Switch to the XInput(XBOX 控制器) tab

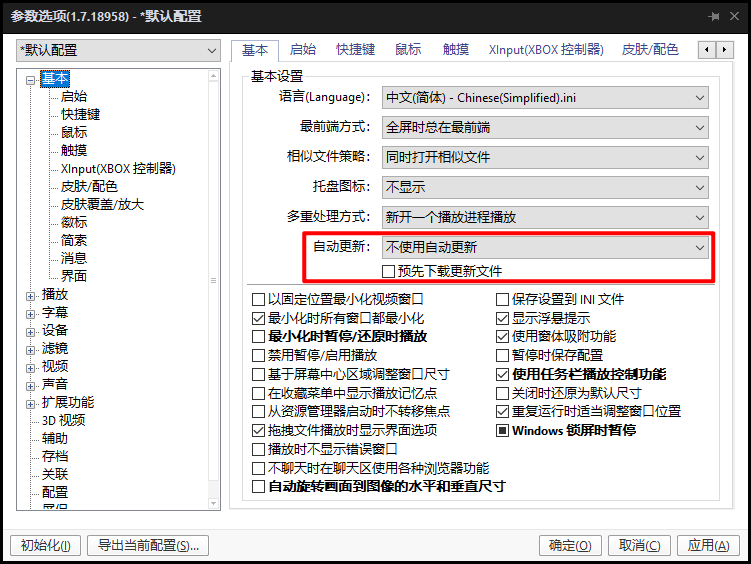click(546, 49)
